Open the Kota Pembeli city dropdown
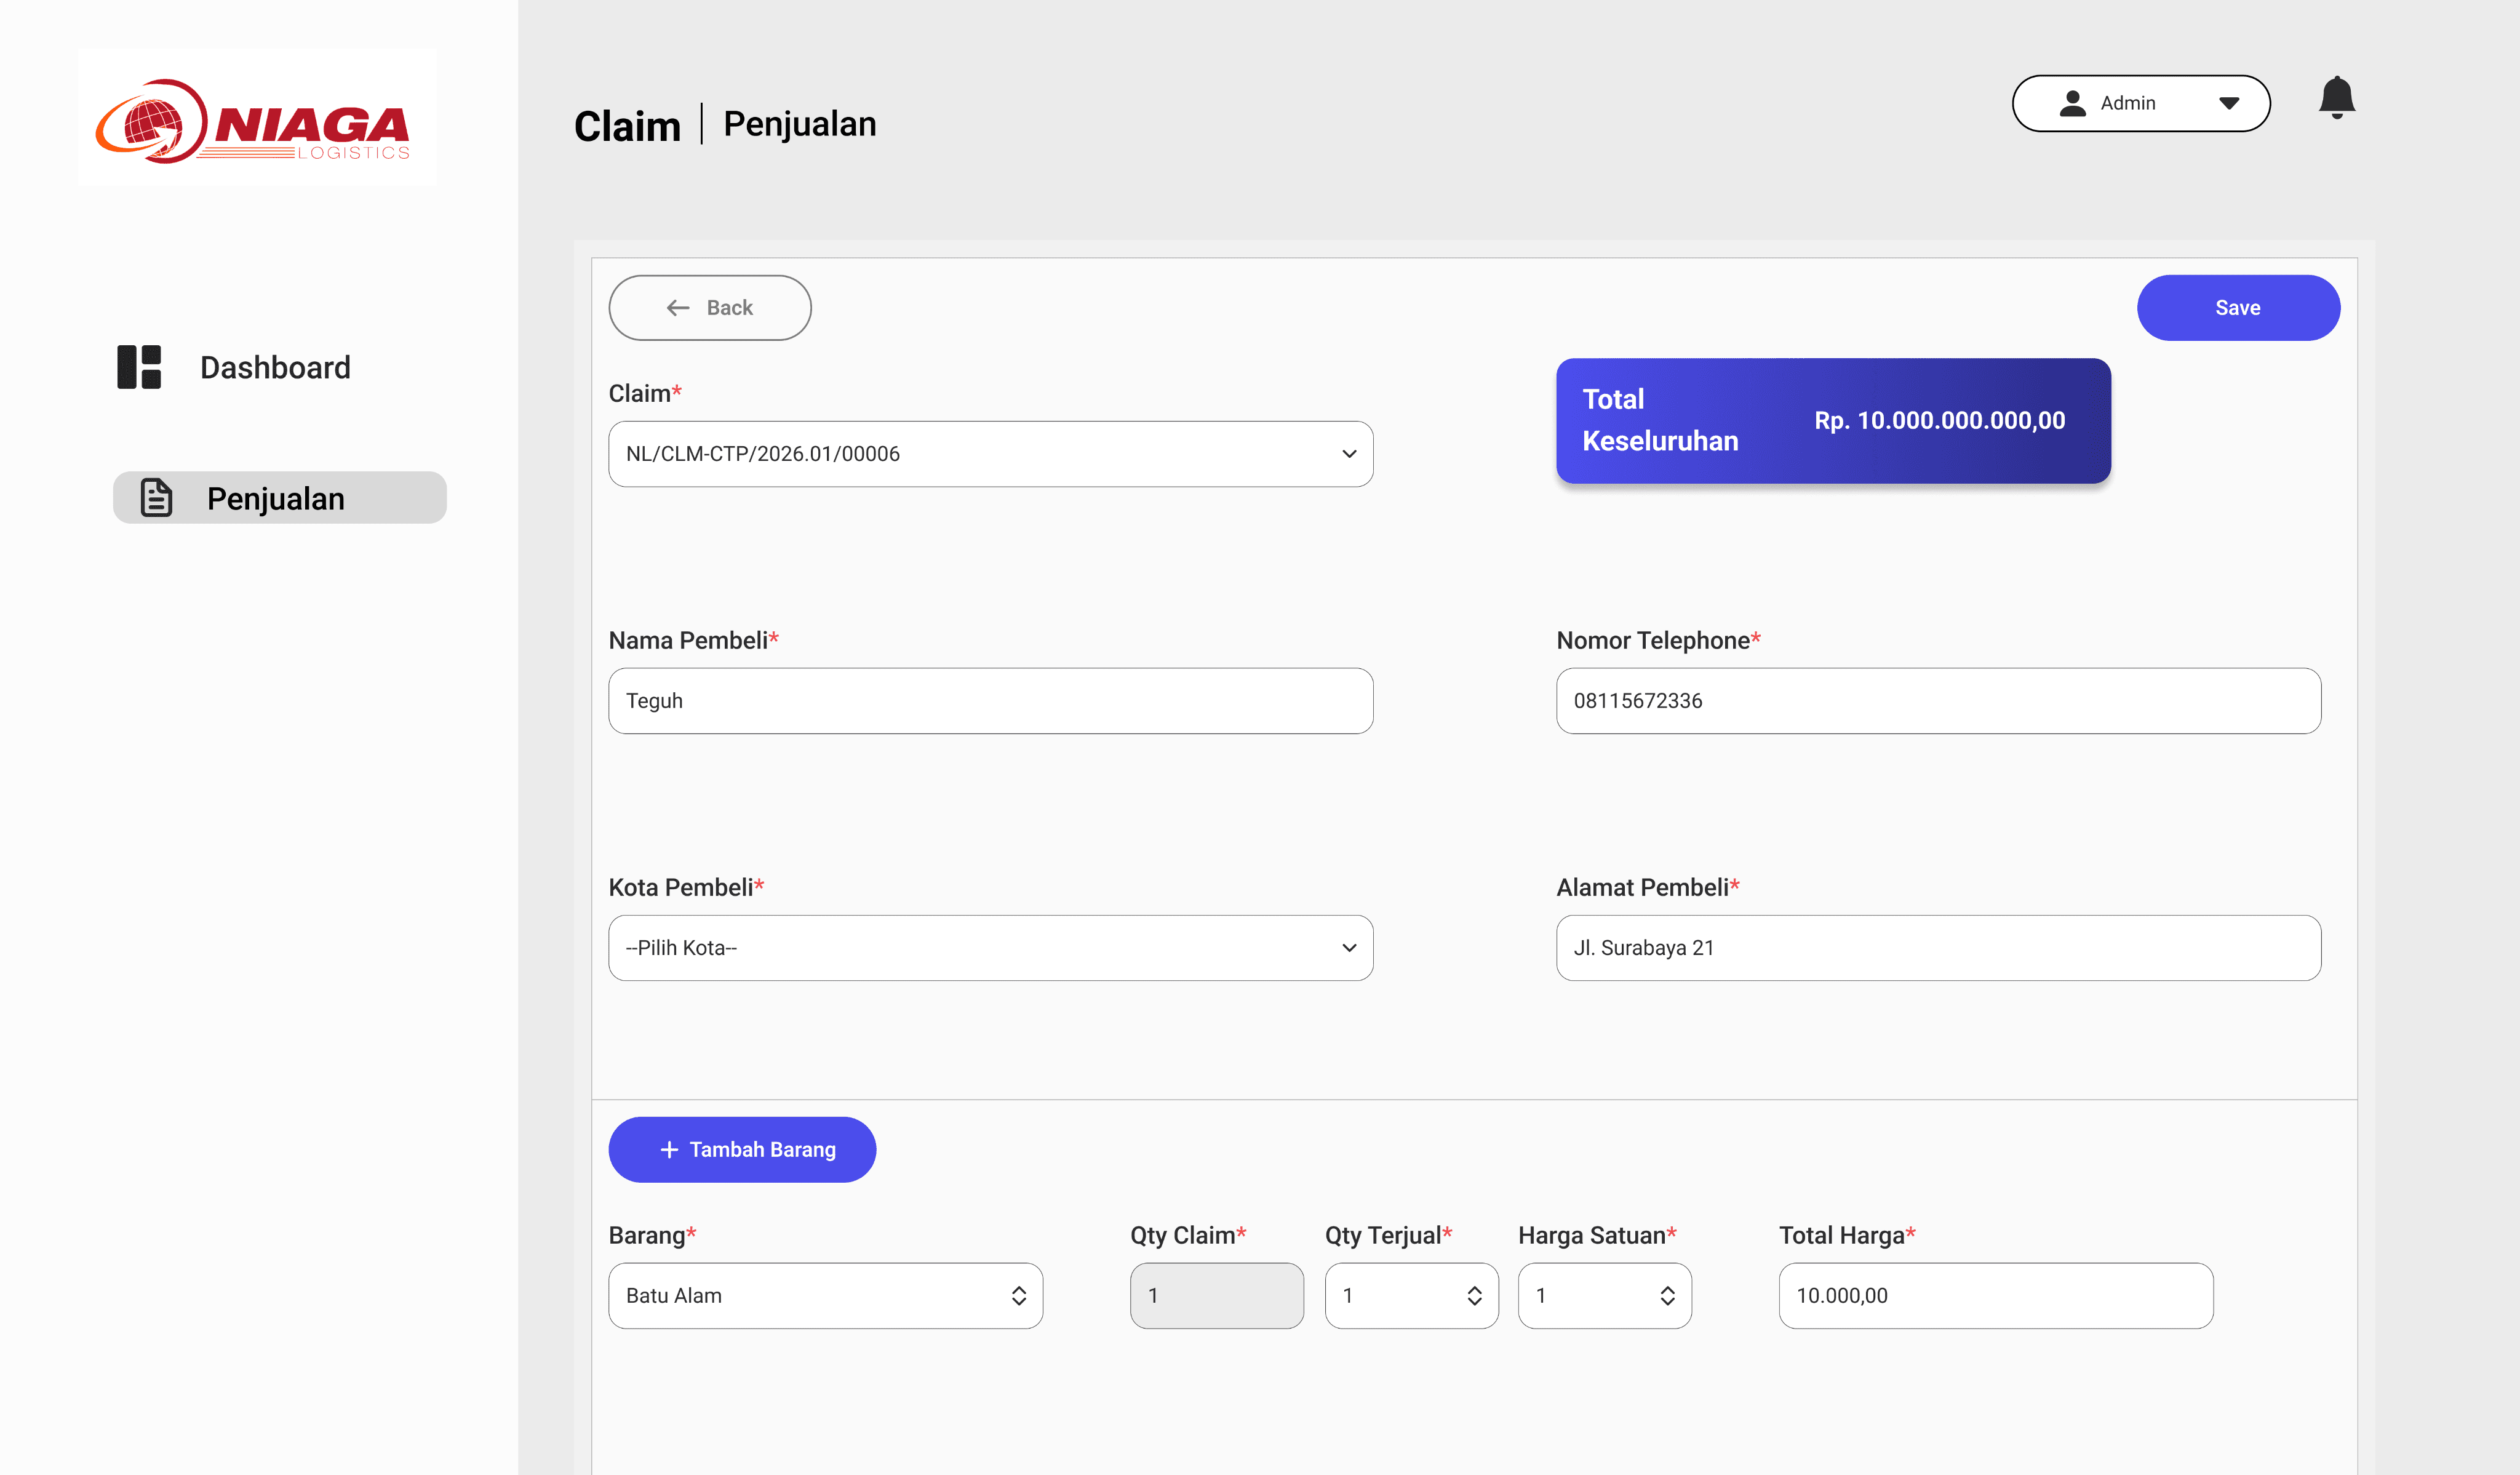This screenshot has width=2520, height=1475. (x=1348, y=948)
